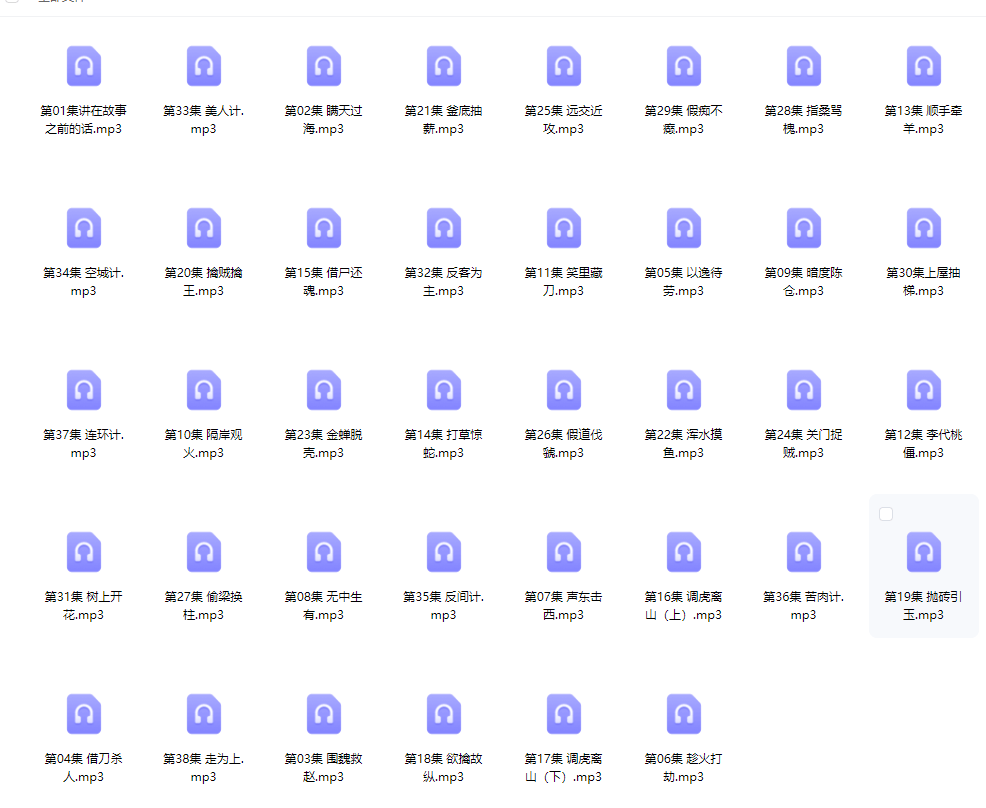Tick the checkbox on 第19集 抛砖引玉.mp3

886,514
